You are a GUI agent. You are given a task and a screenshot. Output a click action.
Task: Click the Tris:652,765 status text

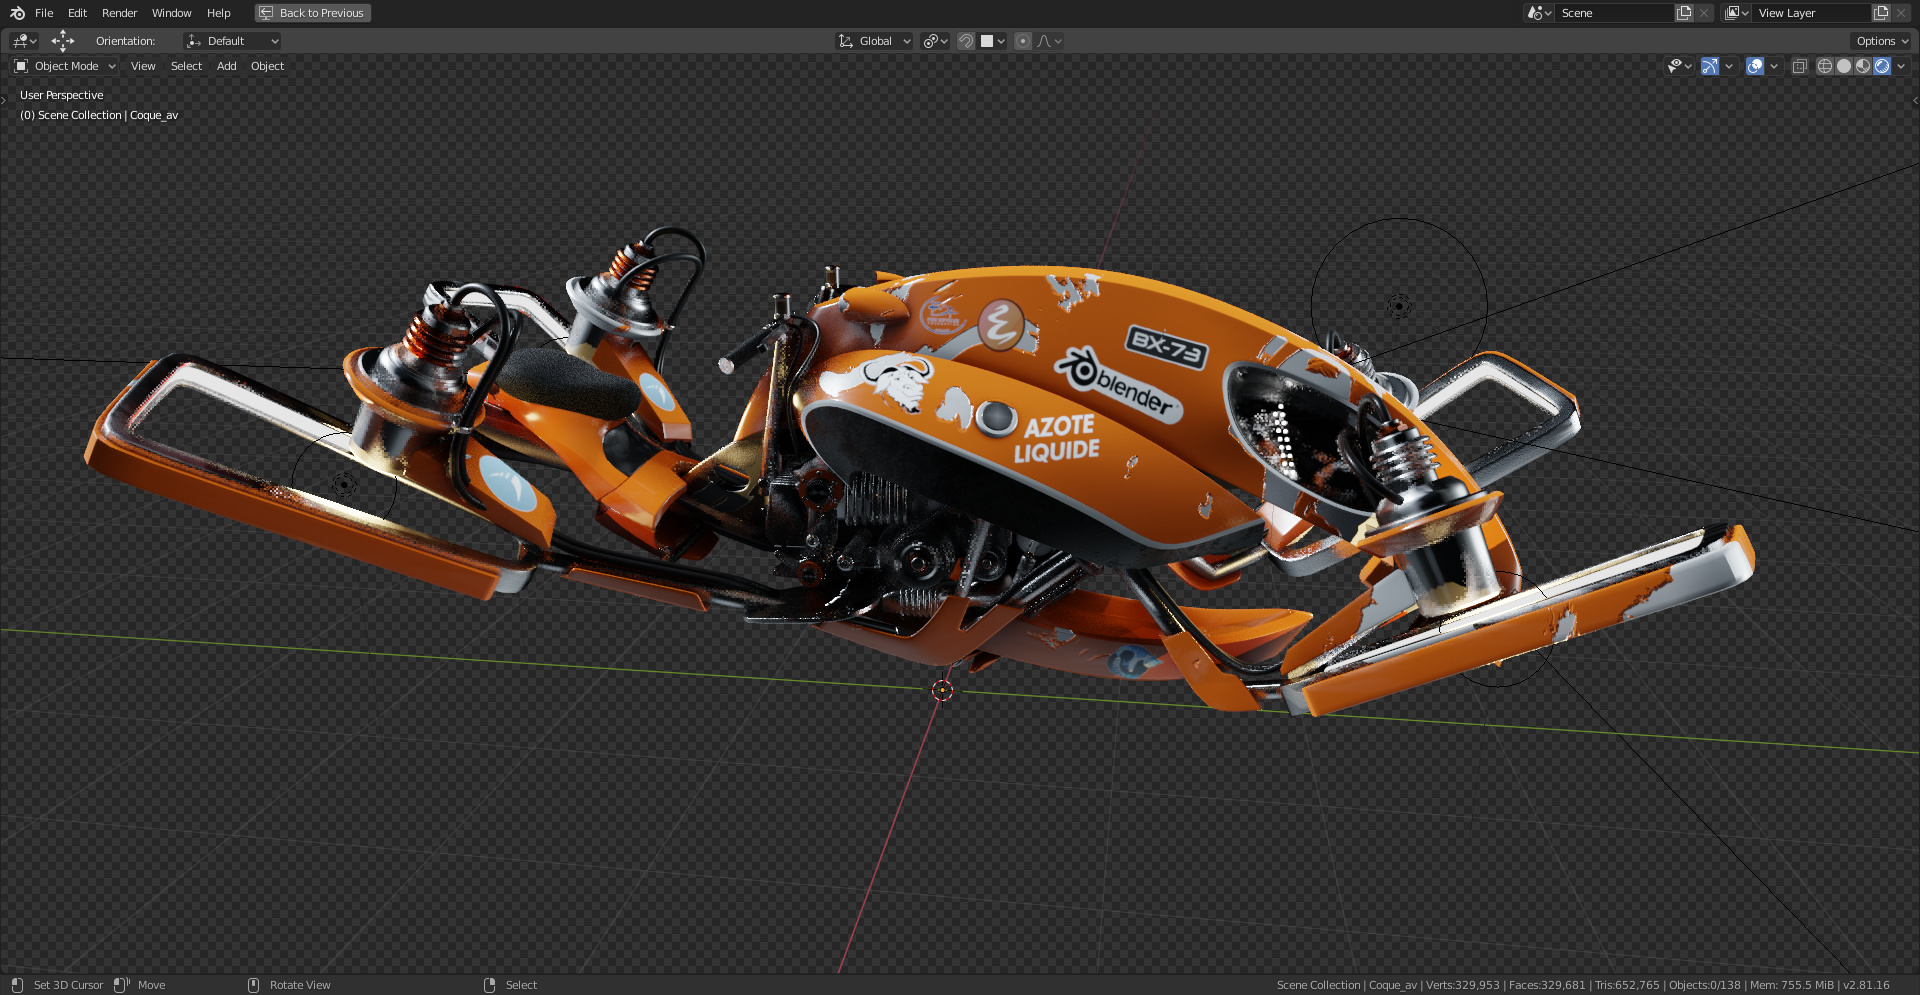pyautogui.click(x=1627, y=985)
